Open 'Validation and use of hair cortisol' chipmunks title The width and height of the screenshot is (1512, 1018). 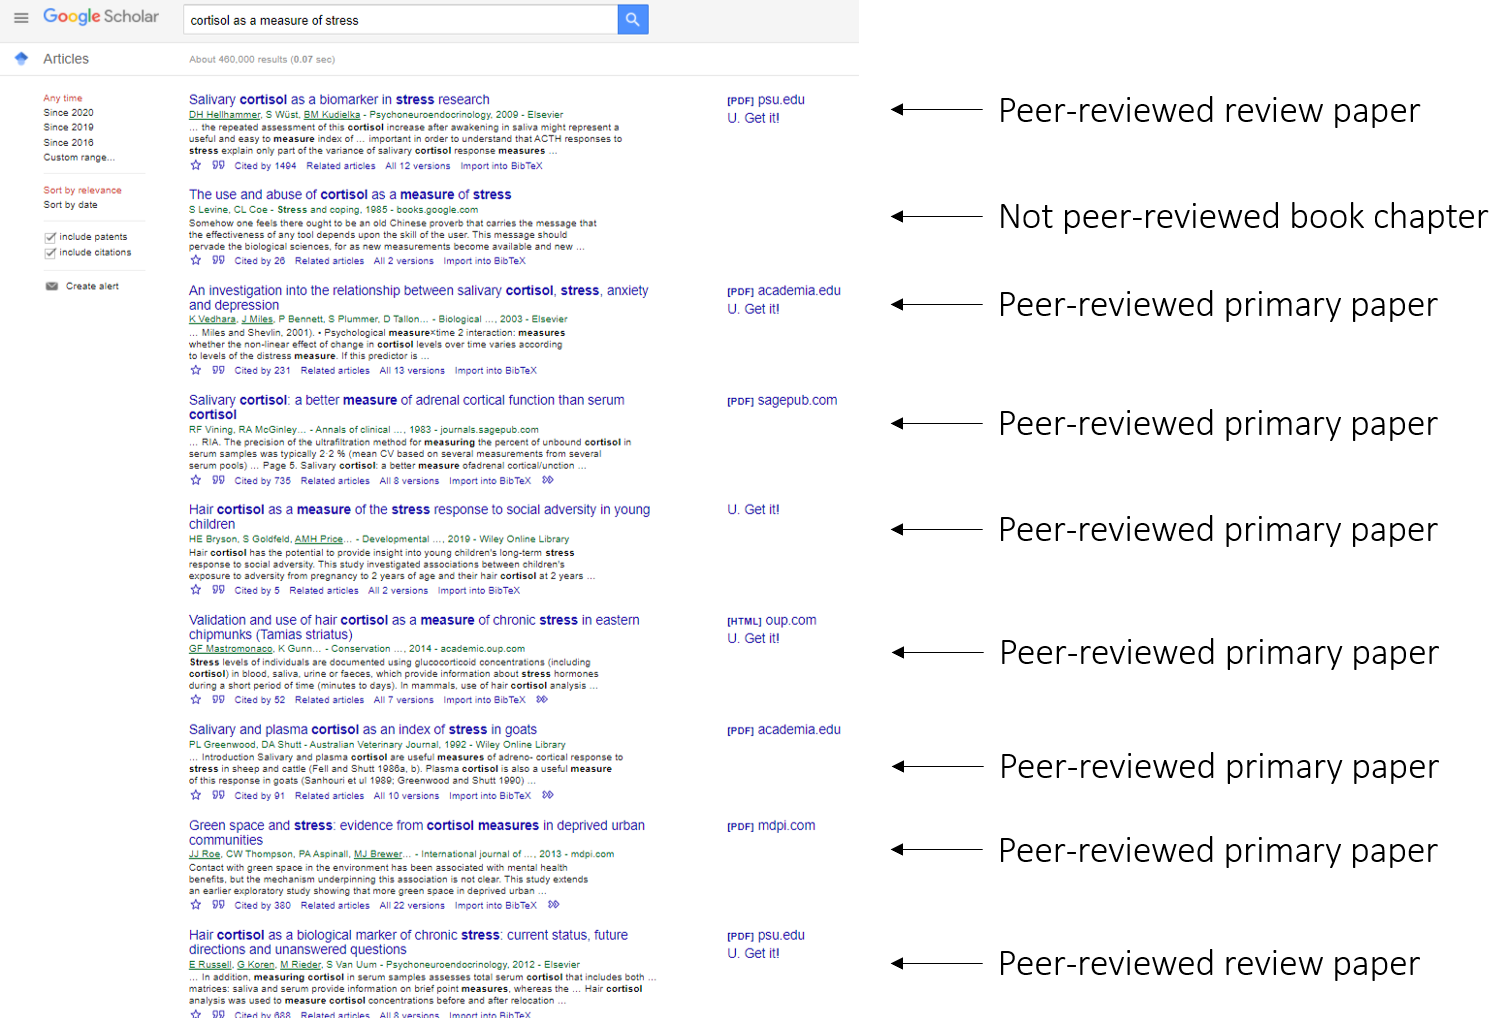coord(414,627)
